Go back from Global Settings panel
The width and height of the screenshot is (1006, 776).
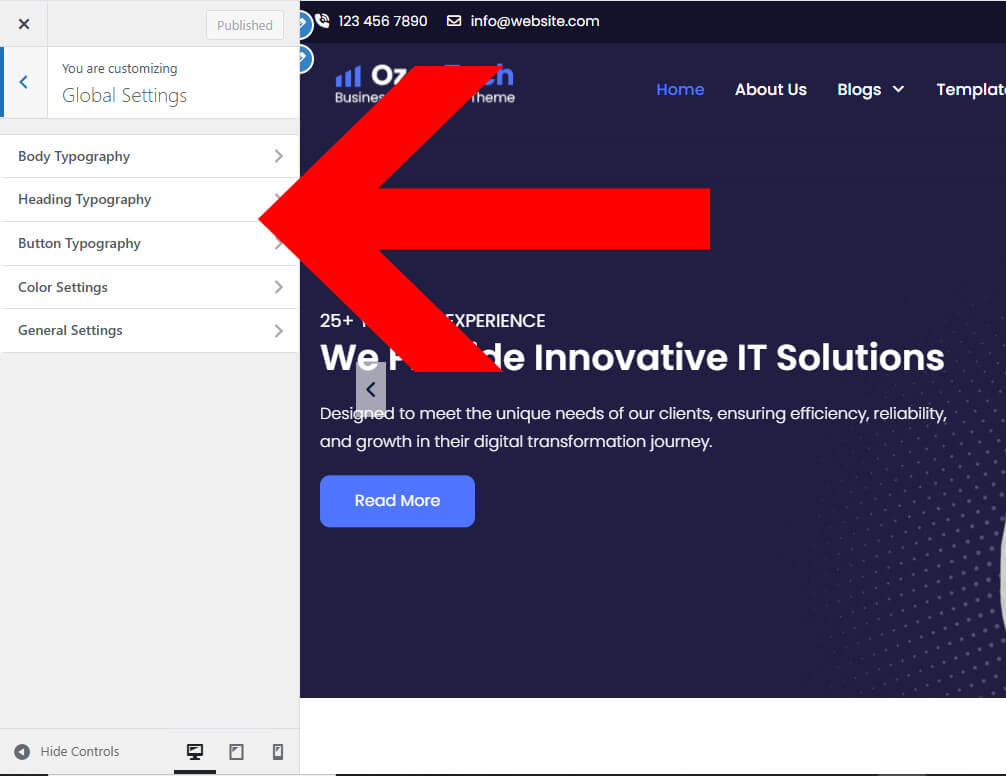coord(24,82)
